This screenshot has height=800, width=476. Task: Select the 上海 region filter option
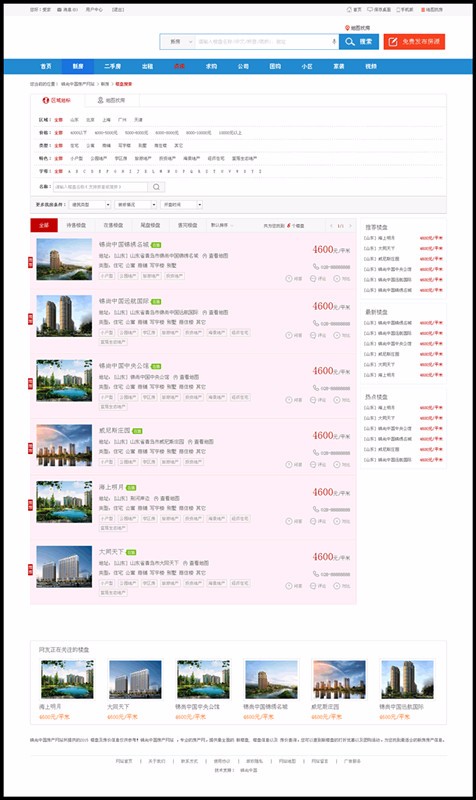106,120
